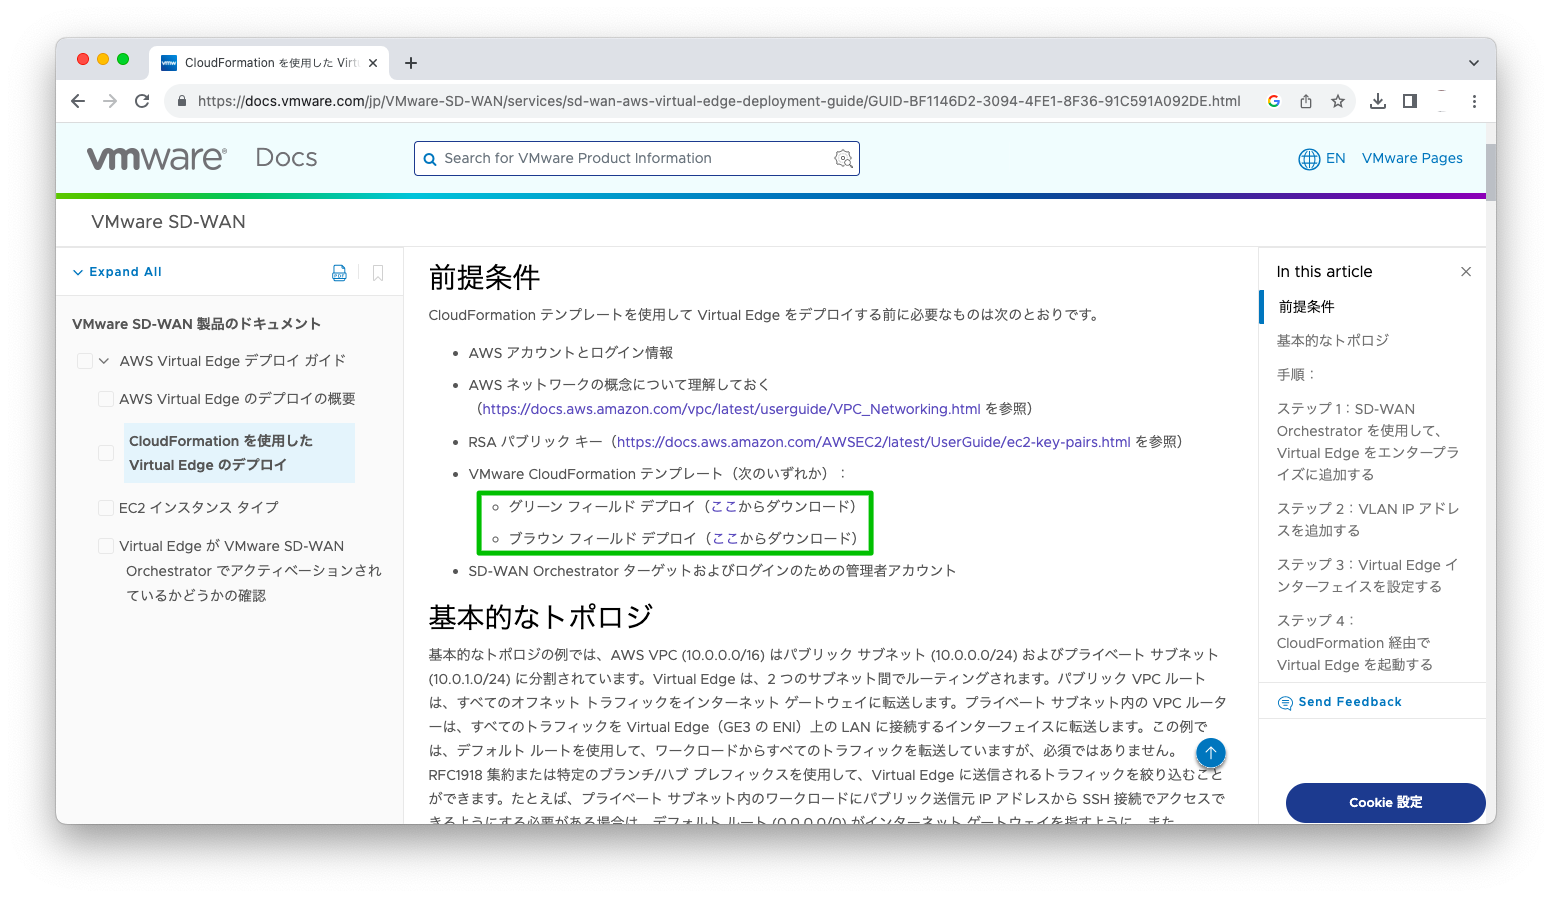Image resolution: width=1552 pixels, height=898 pixels.
Task: Download PDF using the PDF icon
Action: click(340, 273)
